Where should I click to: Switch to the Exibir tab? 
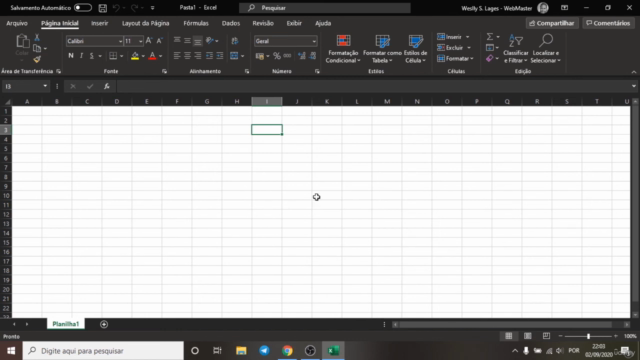pyautogui.click(x=294, y=23)
